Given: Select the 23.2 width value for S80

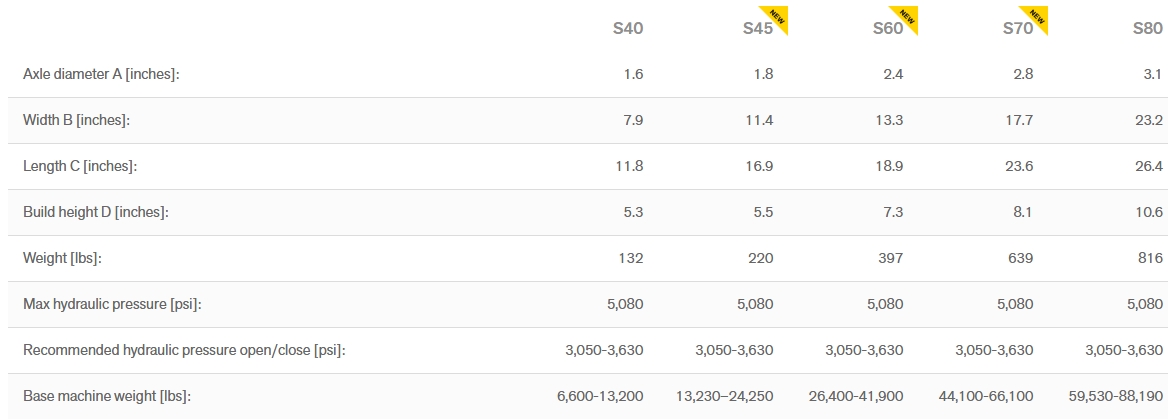Looking at the screenshot, I should (1148, 120).
